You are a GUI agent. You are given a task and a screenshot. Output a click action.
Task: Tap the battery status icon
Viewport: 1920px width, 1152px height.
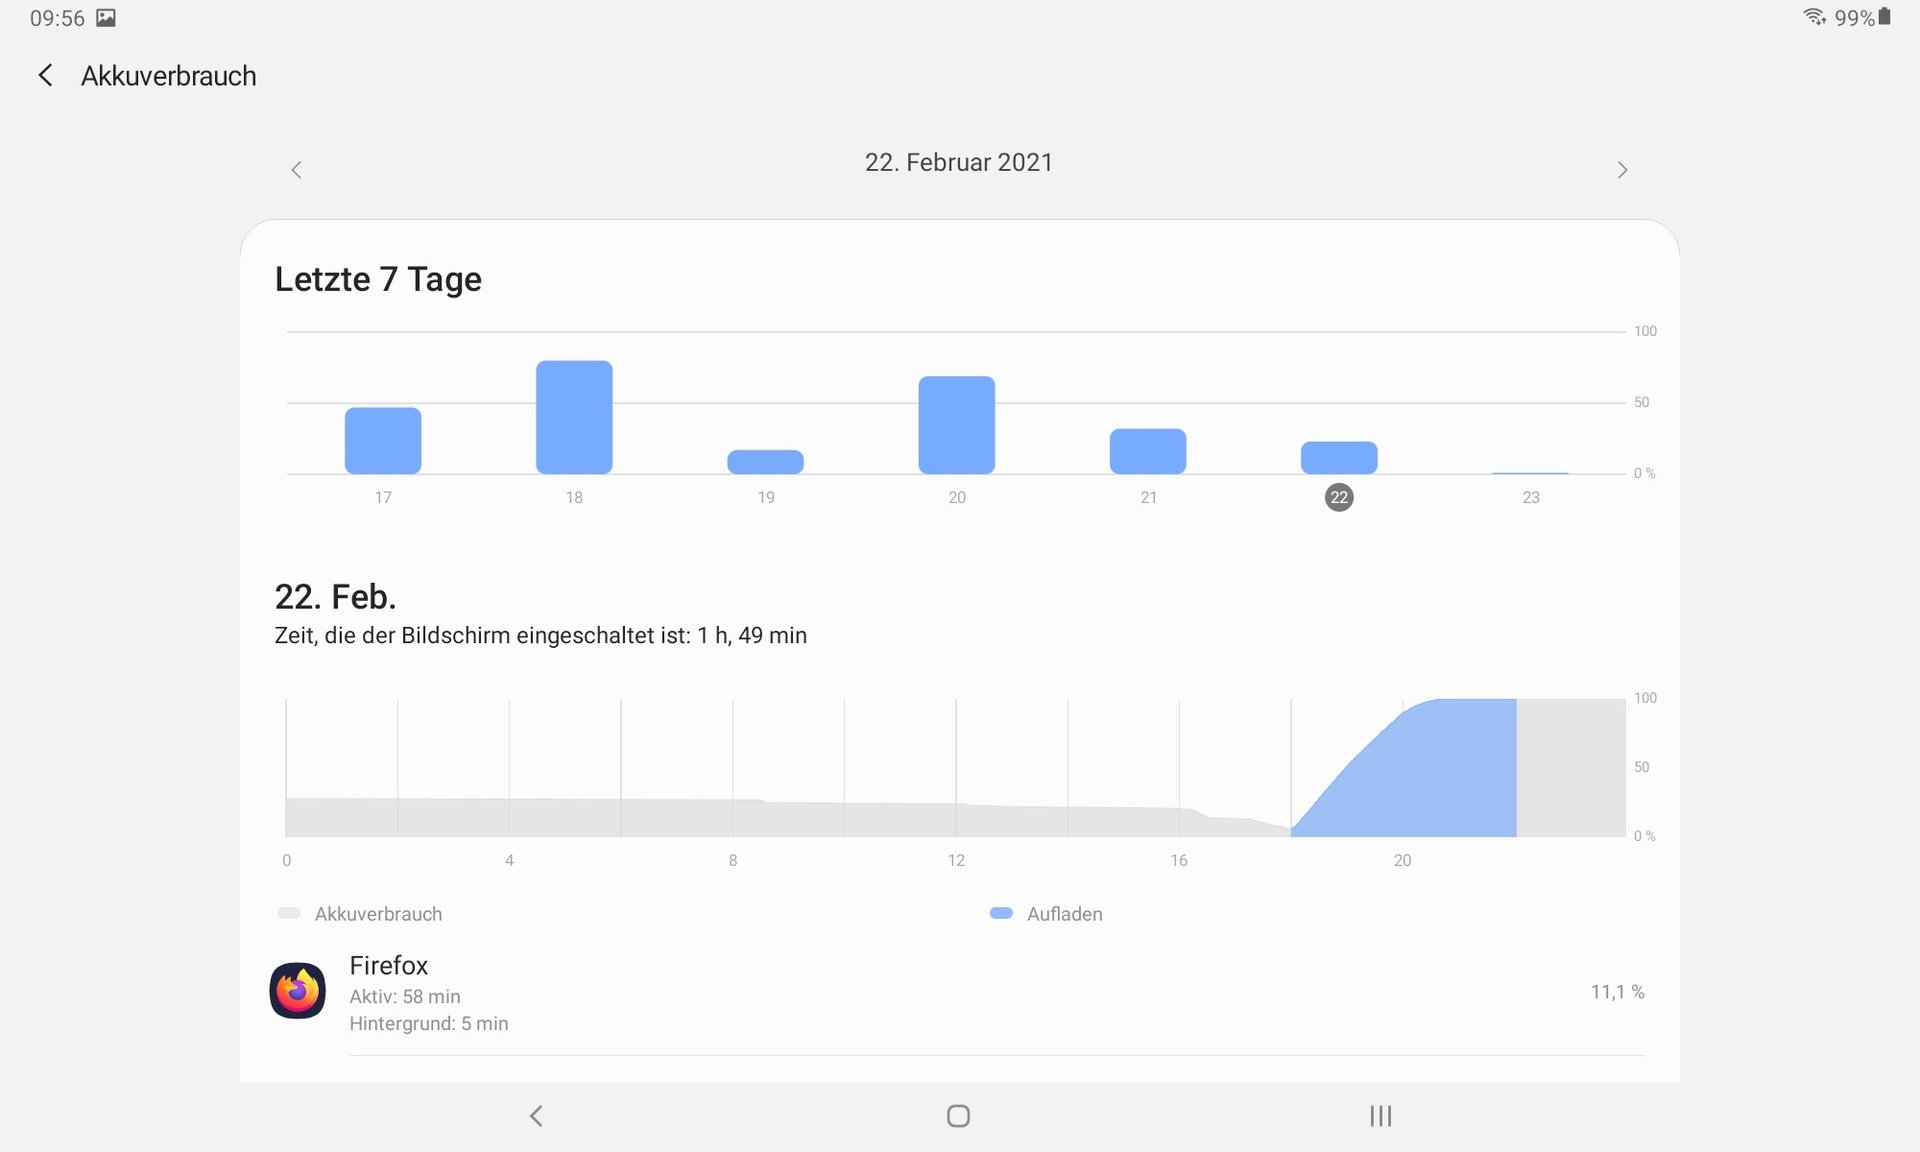pyautogui.click(x=1884, y=16)
